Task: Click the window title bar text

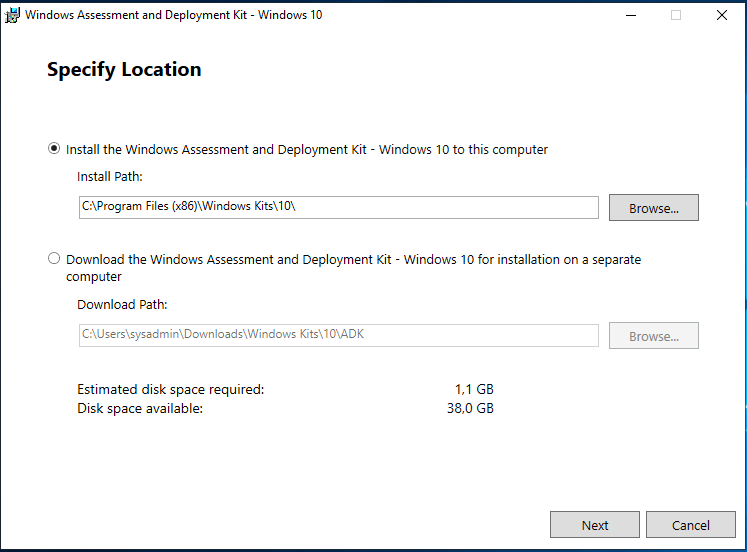Action: pyautogui.click(x=173, y=15)
